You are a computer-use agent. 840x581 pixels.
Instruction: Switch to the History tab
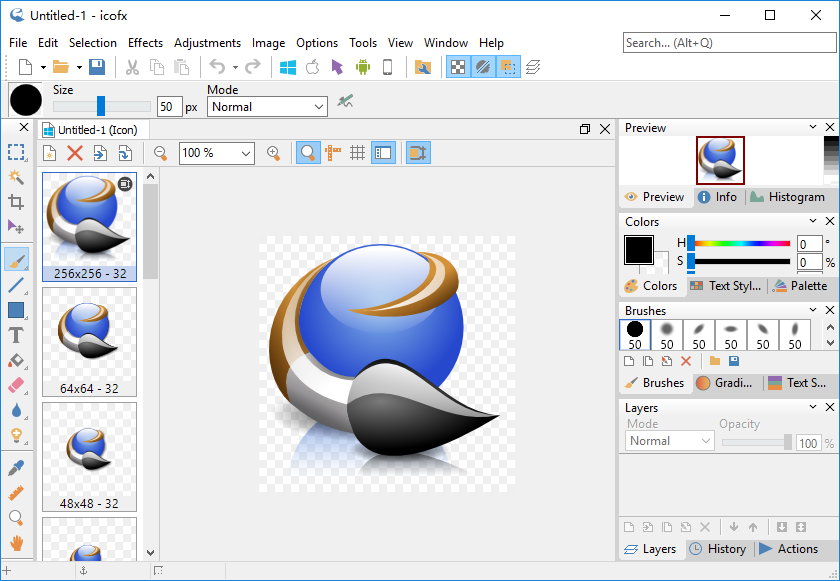(x=718, y=549)
